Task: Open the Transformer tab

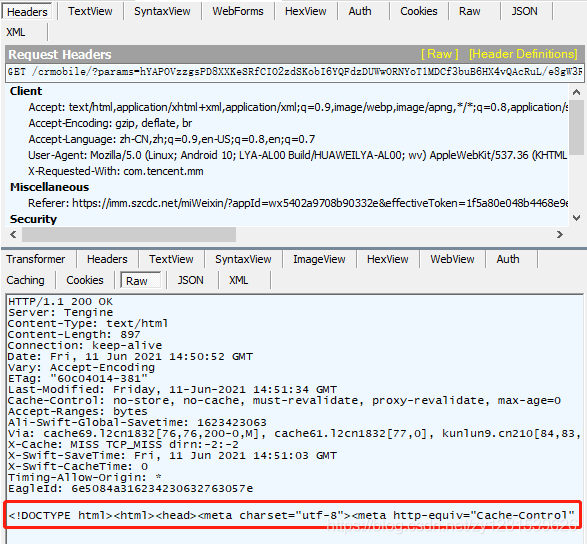Action: 36,259
